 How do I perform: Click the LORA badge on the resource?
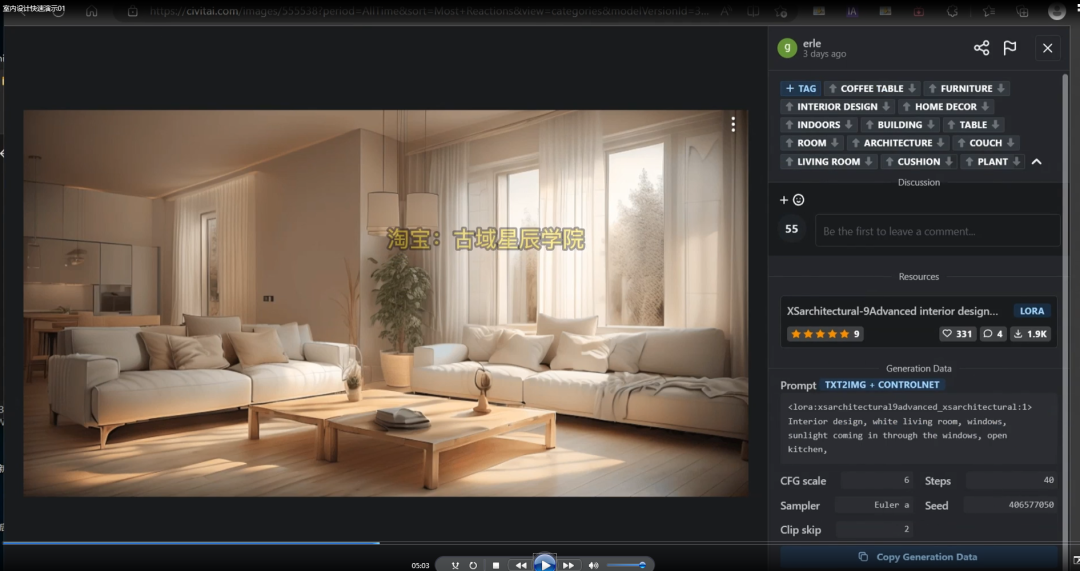pos(1032,311)
